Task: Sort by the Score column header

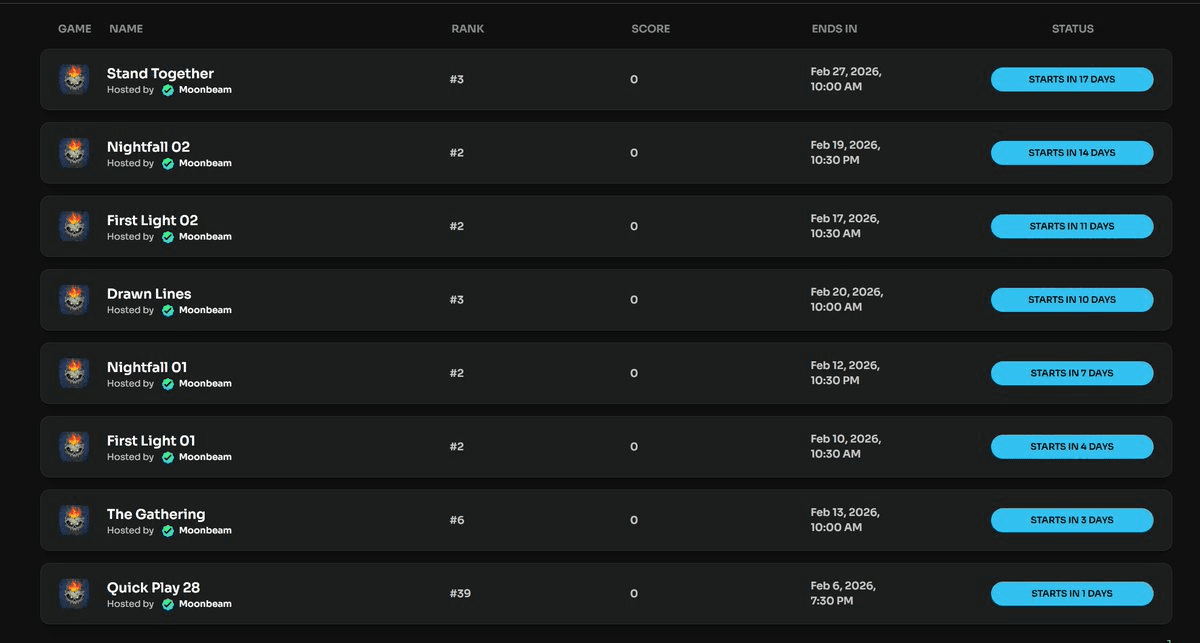Action: point(650,29)
